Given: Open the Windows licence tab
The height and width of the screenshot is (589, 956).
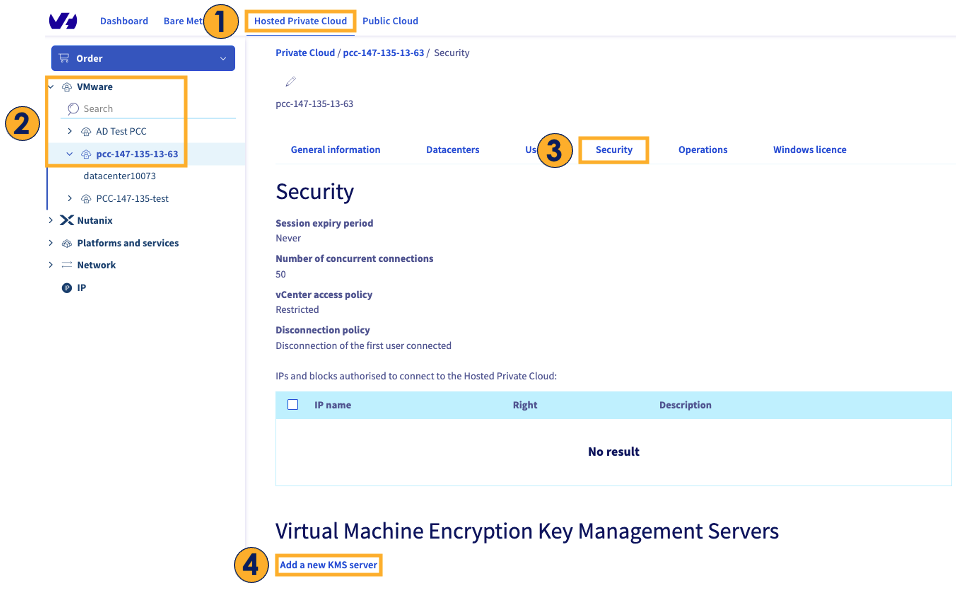Looking at the screenshot, I should pyautogui.click(x=809, y=150).
